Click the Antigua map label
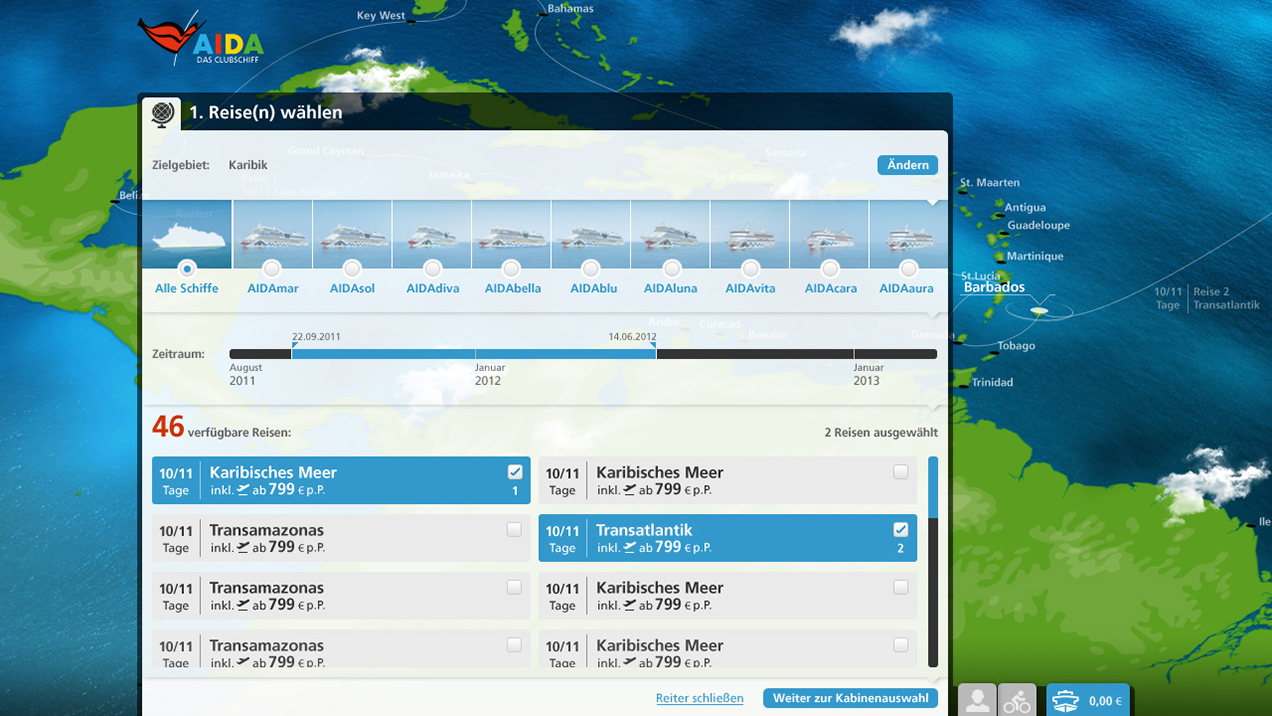Viewport: 1272px width, 716px height. 1025,208
